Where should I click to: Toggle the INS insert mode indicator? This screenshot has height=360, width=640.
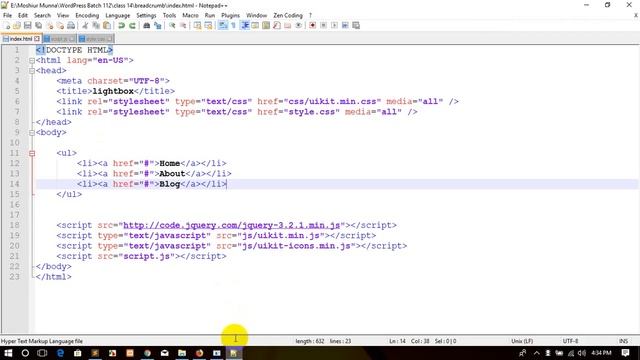click(623, 341)
